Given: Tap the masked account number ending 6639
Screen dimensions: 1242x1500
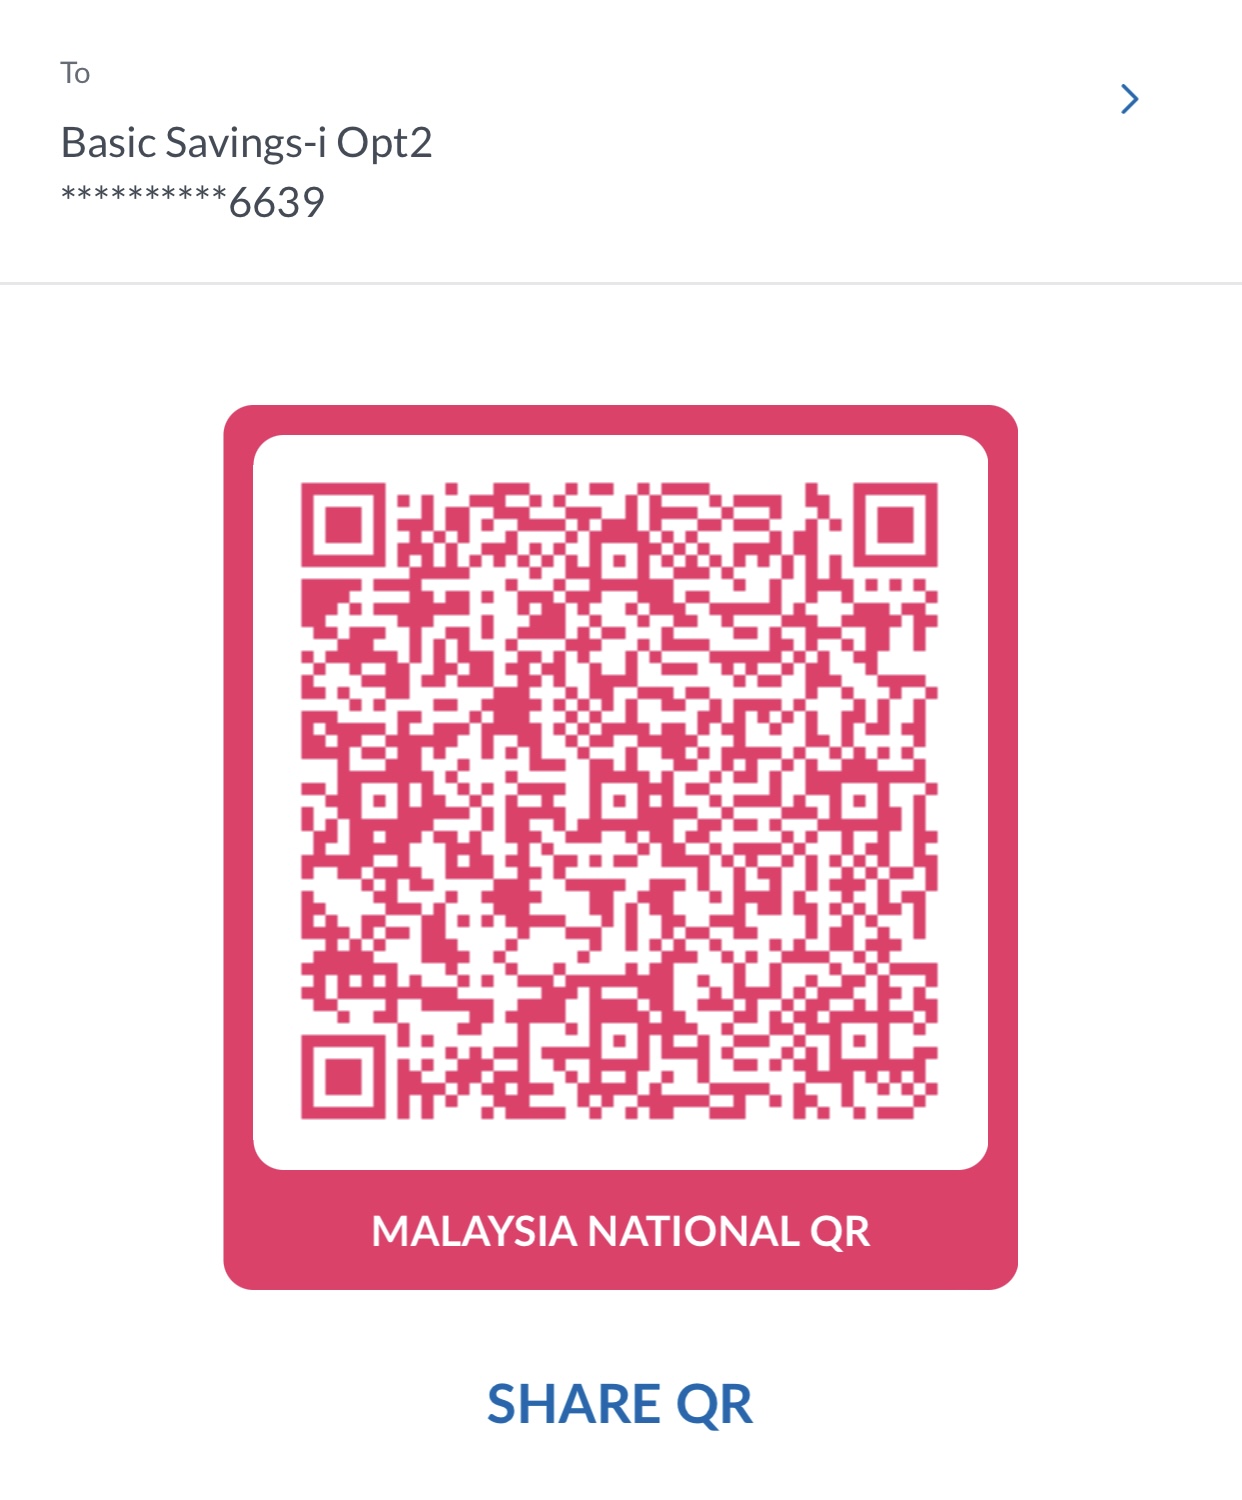Looking at the screenshot, I should pyautogui.click(x=193, y=202).
